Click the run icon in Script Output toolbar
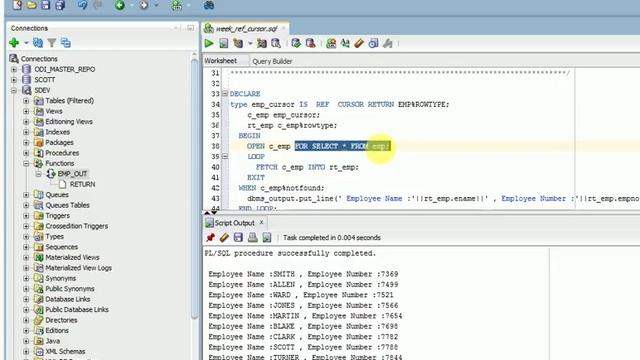Screen dimensions: 640x360 click(267, 237)
